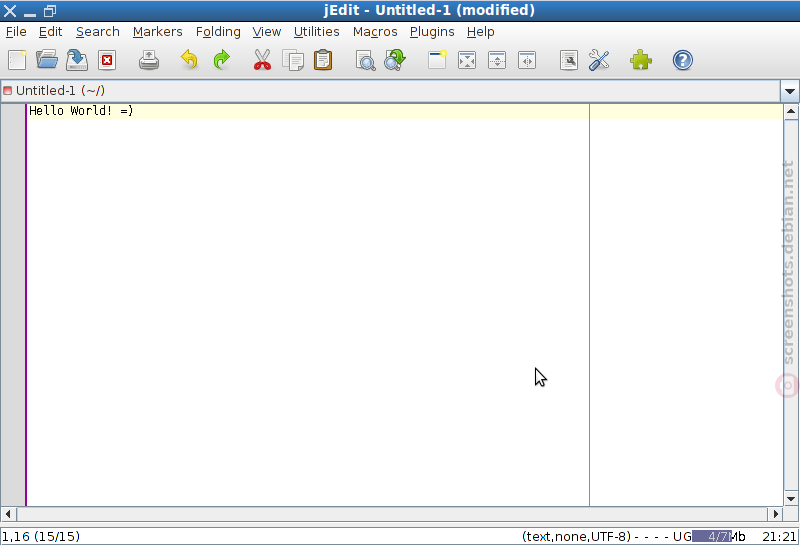Redo the edit with the green arrow
The image size is (800, 546).
(x=221, y=60)
